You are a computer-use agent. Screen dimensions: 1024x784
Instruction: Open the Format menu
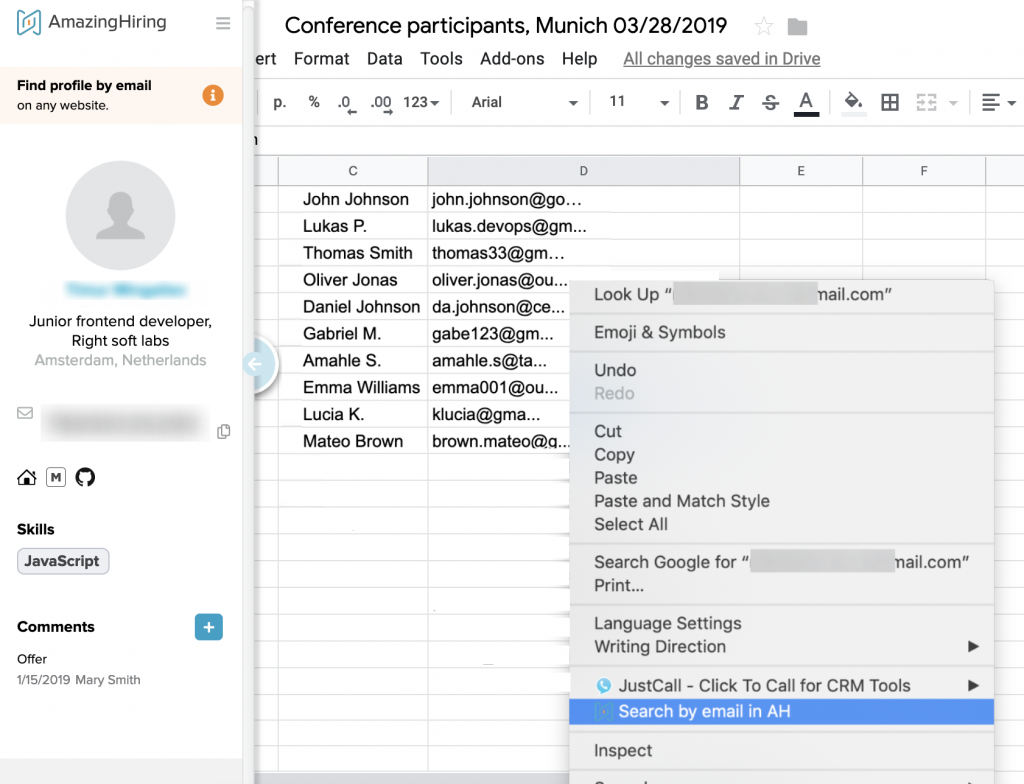coord(321,59)
